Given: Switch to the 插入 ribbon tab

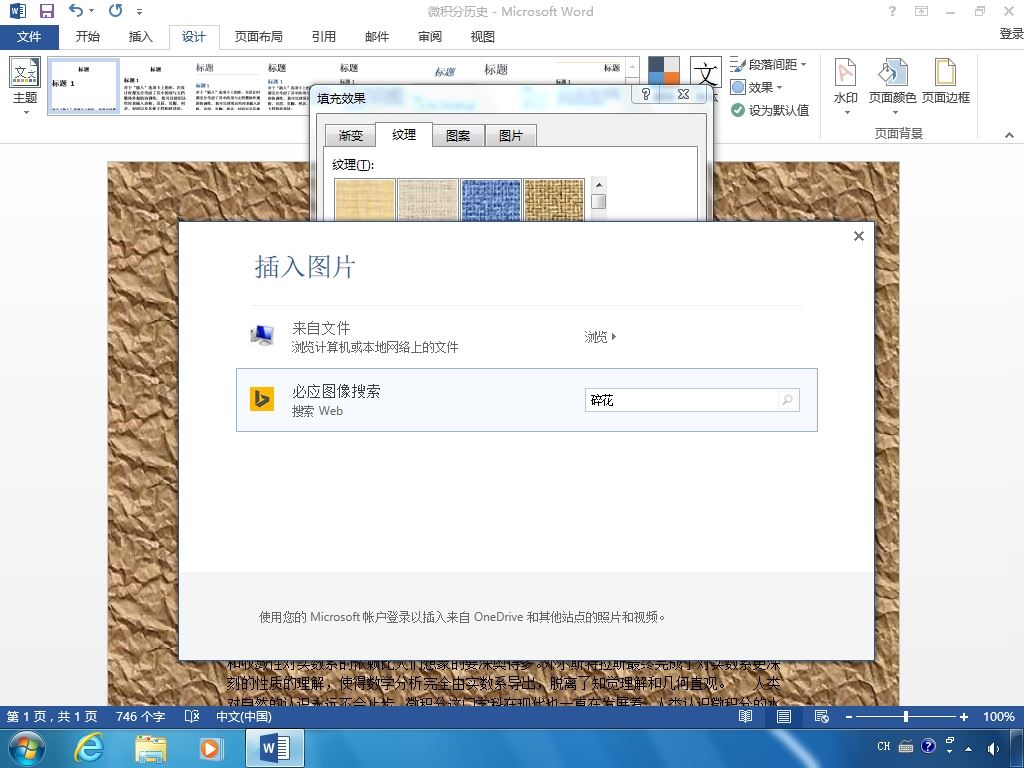Looking at the screenshot, I should click(140, 37).
